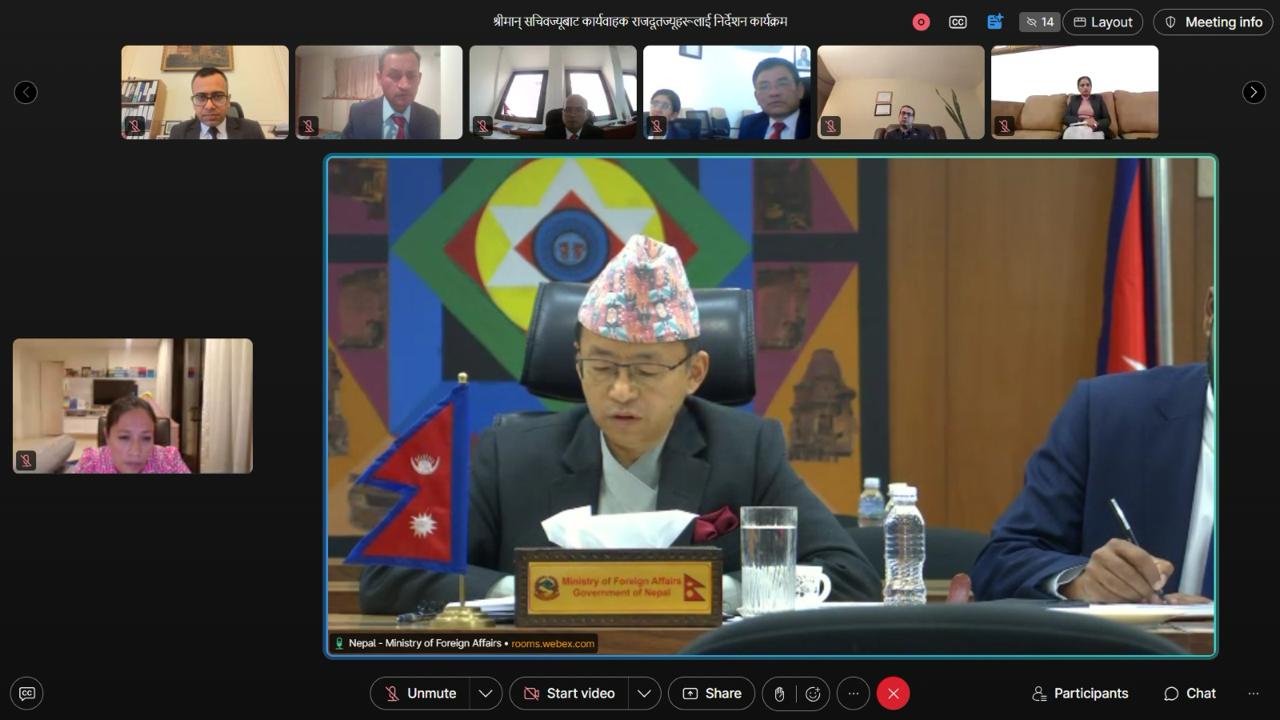Screen dimensions: 1280x720
Task: Open the Chat panel
Action: tap(1190, 693)
